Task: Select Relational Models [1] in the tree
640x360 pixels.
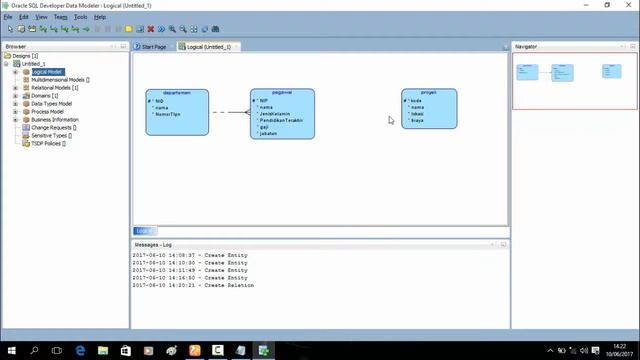Action: click(55, 88)
